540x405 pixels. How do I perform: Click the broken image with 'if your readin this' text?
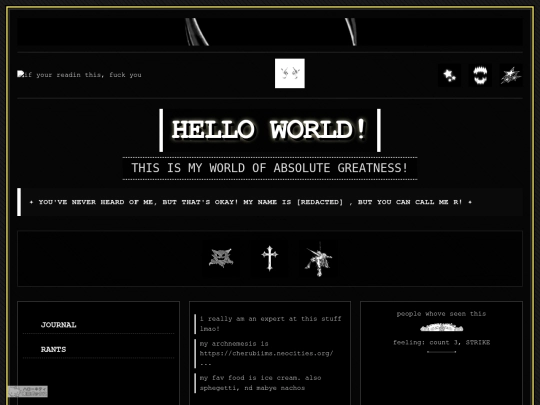pyautogui.click(x=80, y=74)
